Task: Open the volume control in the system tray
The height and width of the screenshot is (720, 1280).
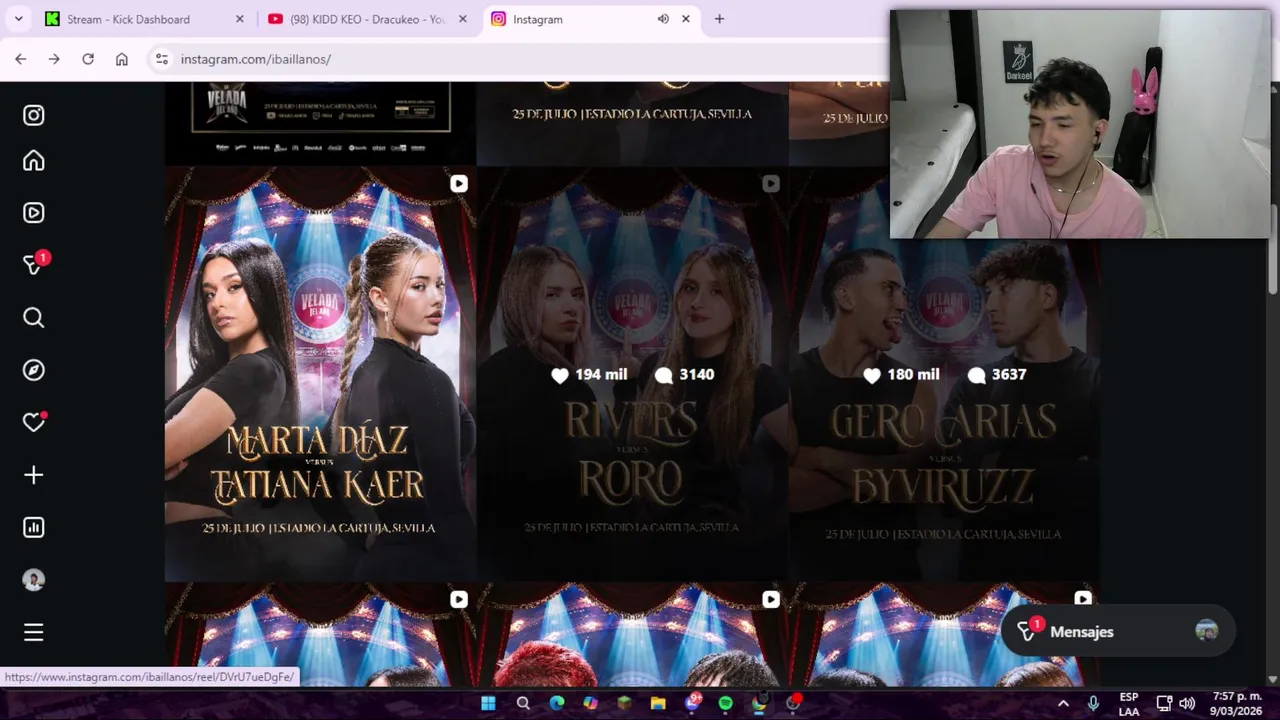Action: pyautogui.click(x=1187, y=703)
